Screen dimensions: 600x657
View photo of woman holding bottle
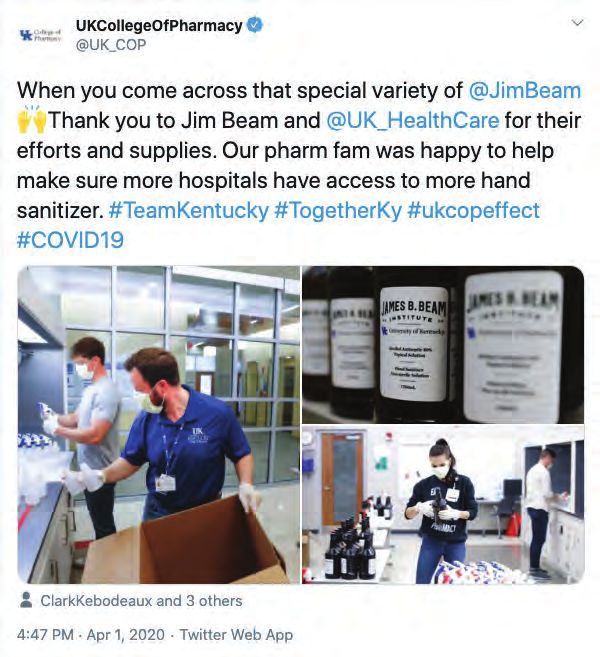click(443, 504)
